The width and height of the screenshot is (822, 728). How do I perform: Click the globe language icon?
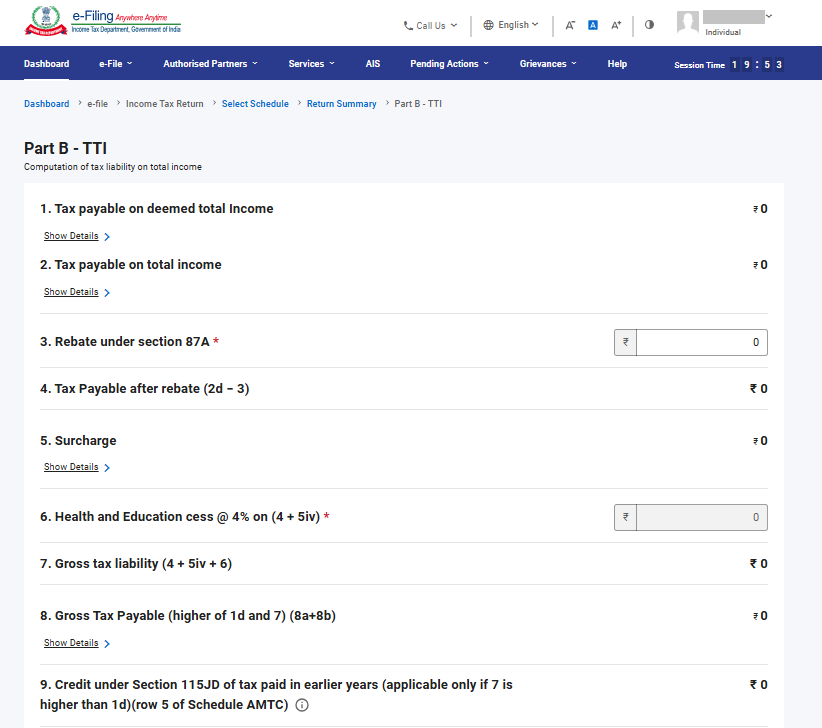tap(488, 25)
